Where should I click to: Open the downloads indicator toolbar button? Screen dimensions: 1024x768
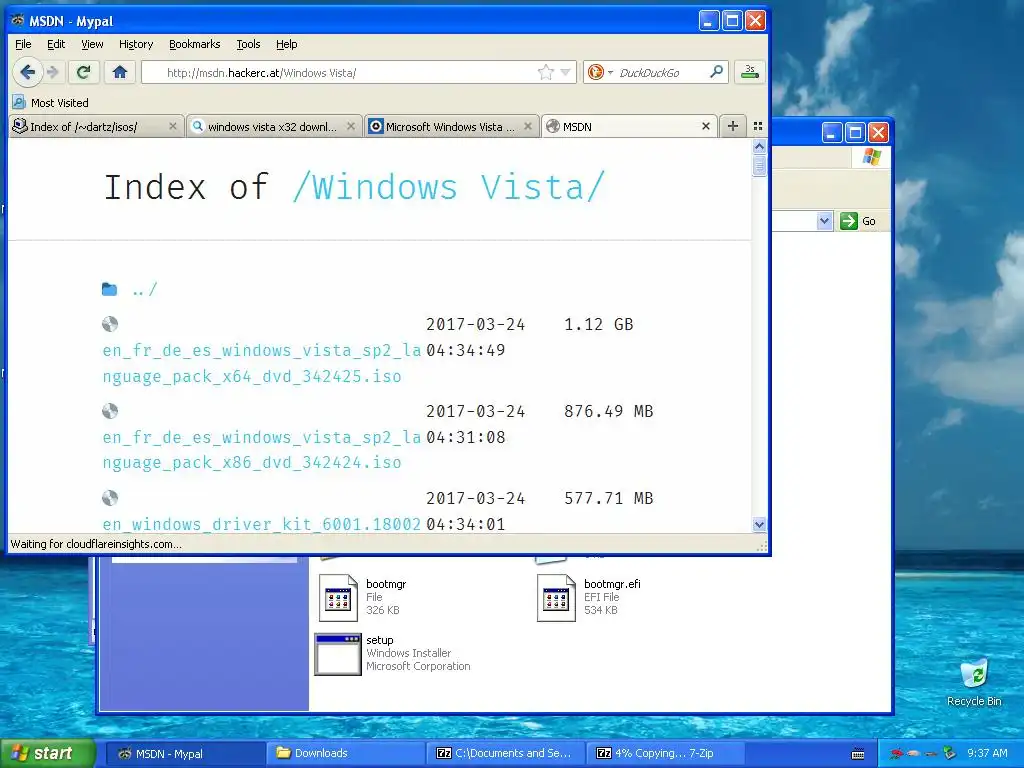click(750, 72)
